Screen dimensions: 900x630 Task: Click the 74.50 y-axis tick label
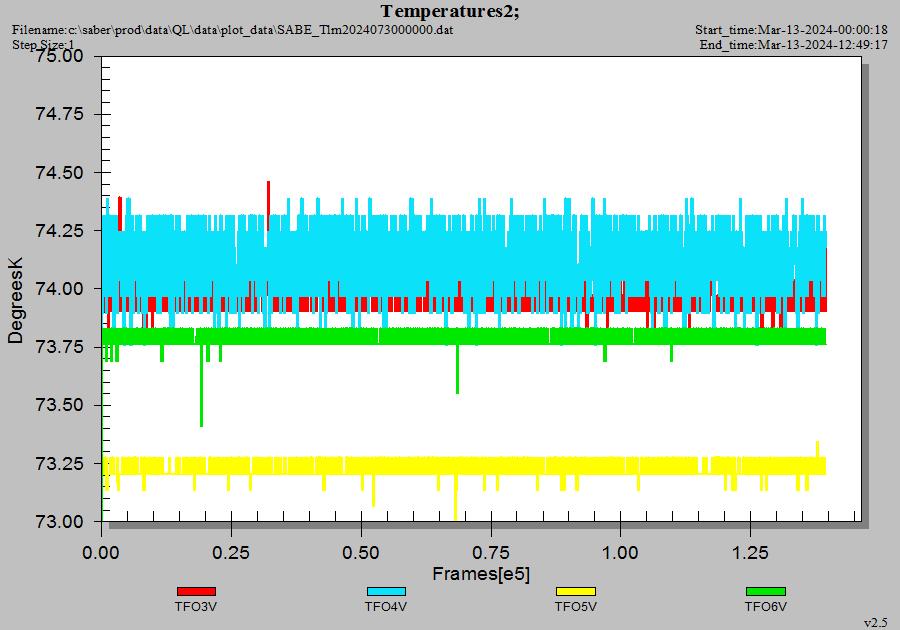click(x=59, y=172)
